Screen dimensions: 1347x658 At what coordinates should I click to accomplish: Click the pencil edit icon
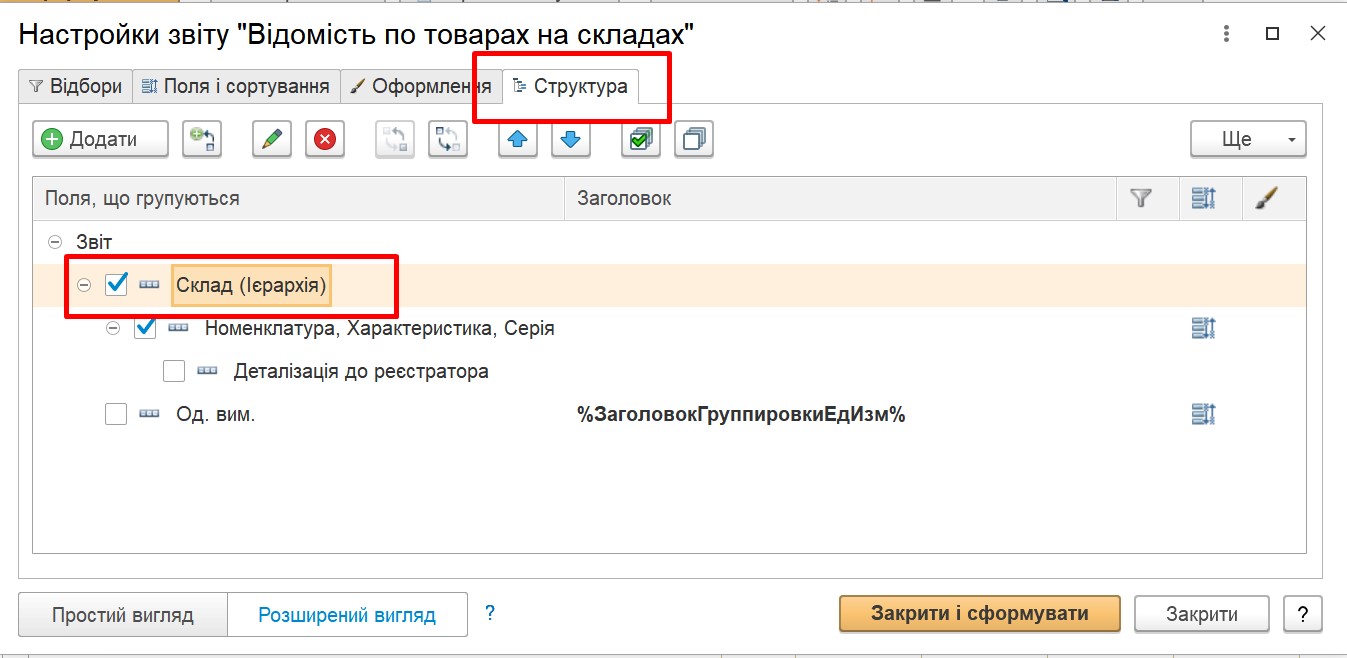point(272,140)
